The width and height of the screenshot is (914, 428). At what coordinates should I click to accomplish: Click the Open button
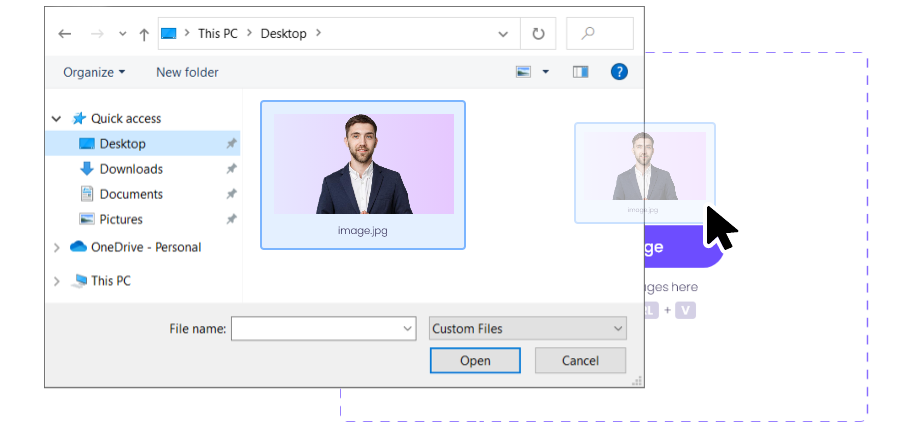[475, 360]
